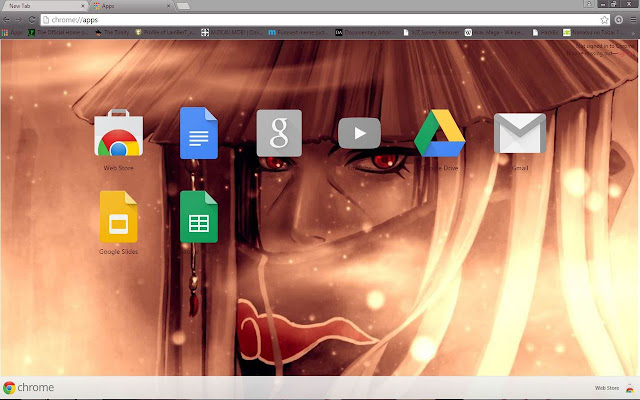Launch the Gmail envelope app
Screen dimensions: 640x400
(520, 133)
